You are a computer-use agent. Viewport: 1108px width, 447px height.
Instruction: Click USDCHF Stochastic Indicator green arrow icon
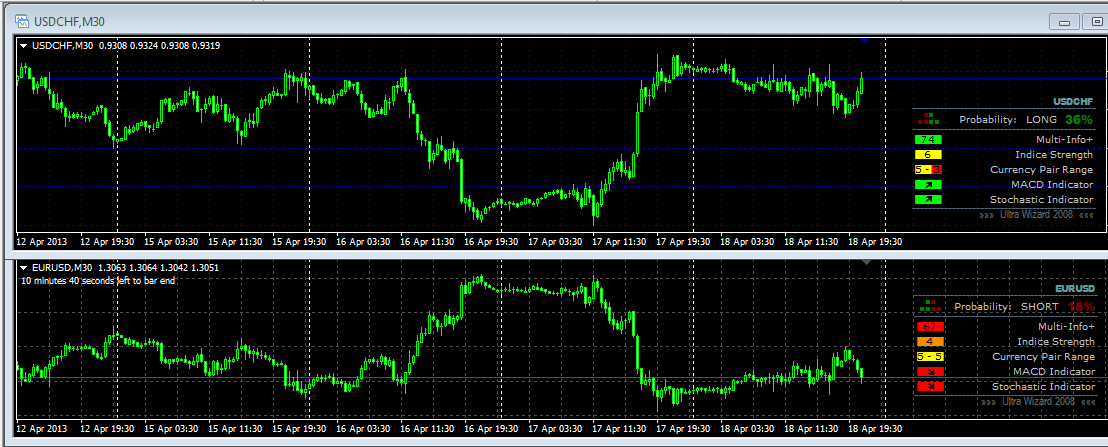(x=928, y=200)
